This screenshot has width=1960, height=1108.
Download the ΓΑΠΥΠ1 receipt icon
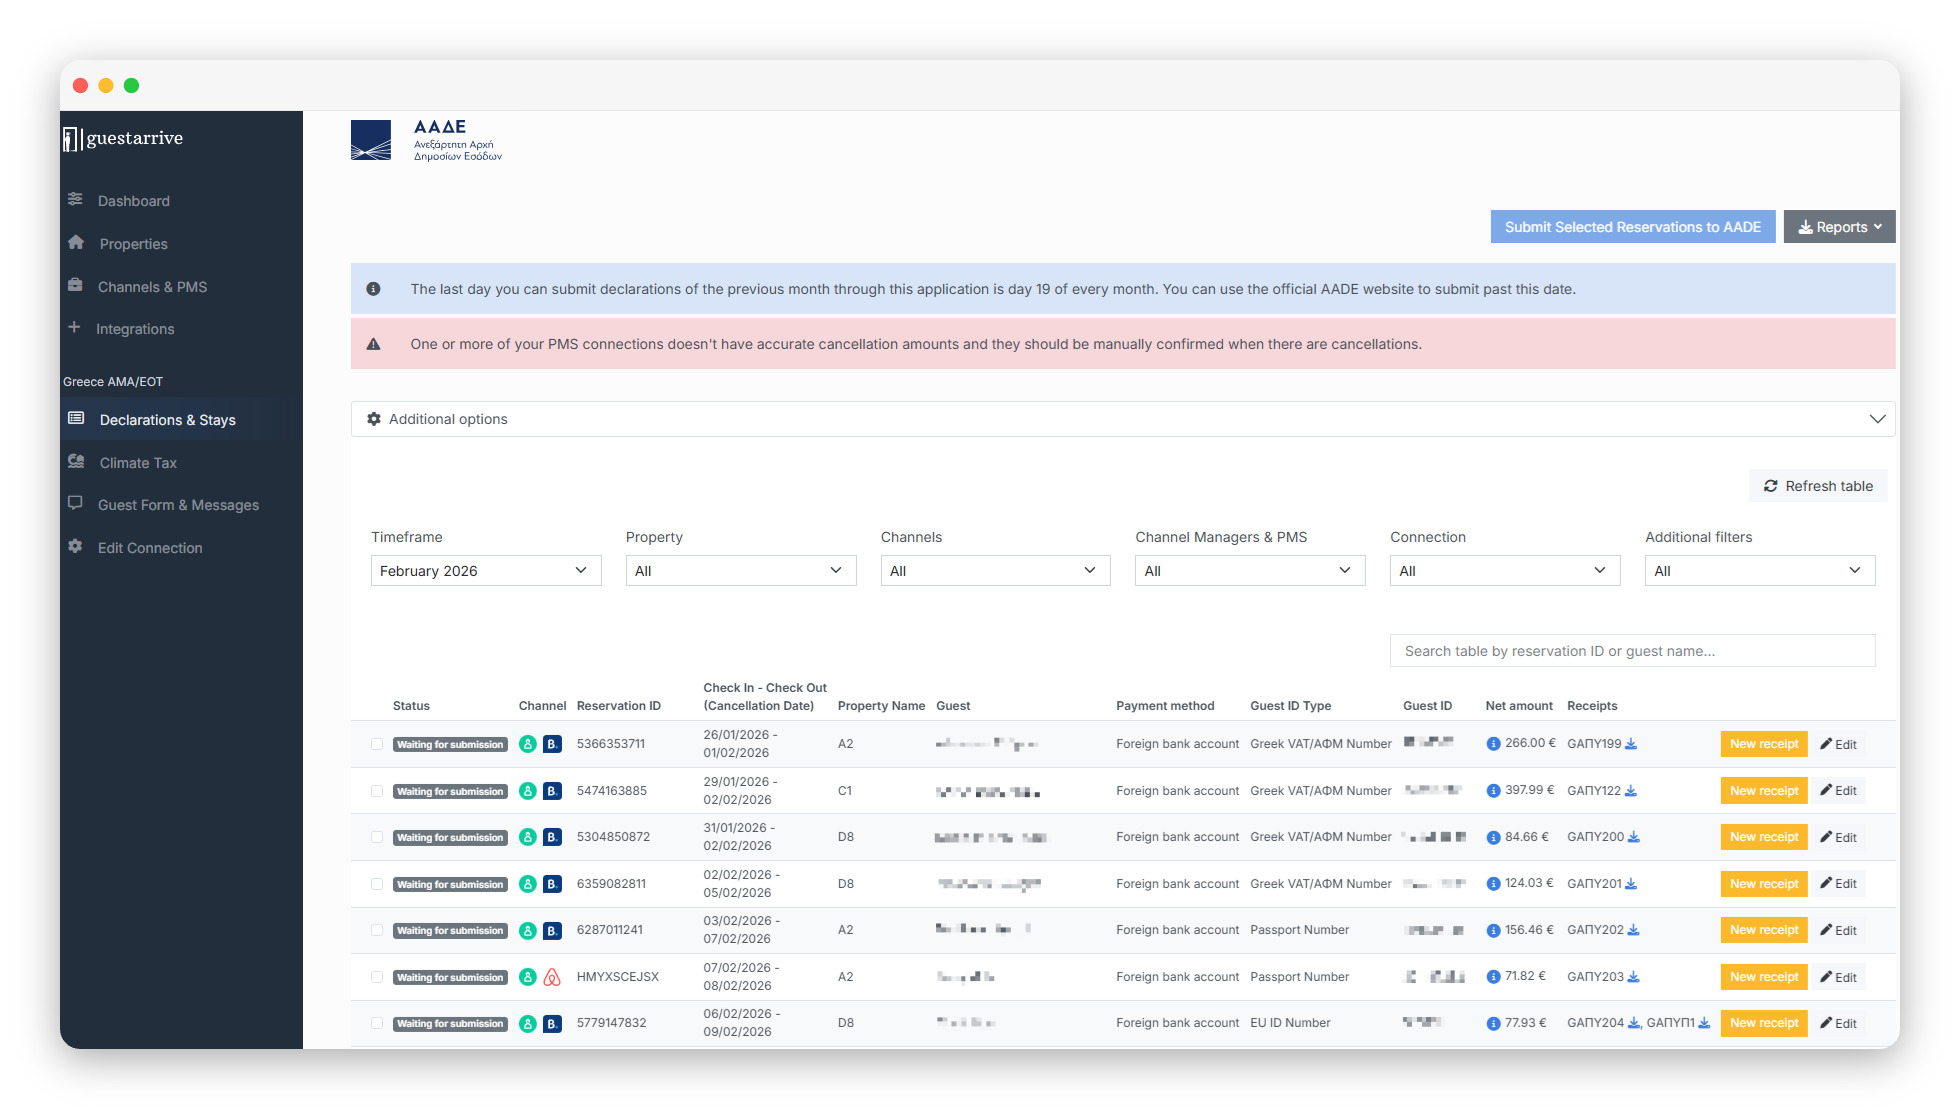[x=1704, y=1023]
